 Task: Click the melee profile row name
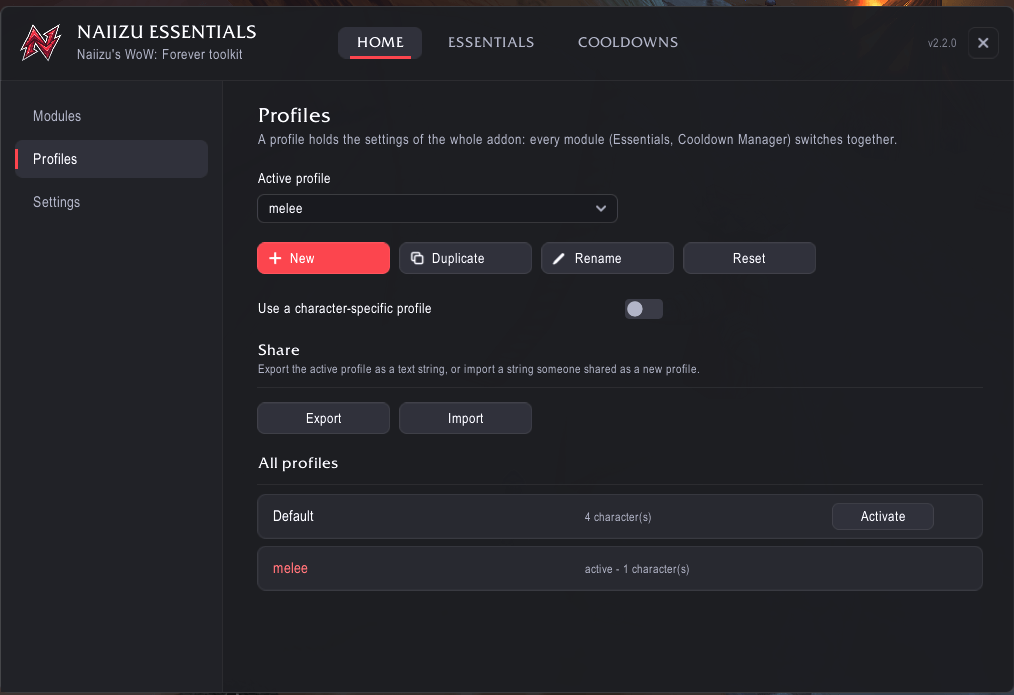[290, 568]
